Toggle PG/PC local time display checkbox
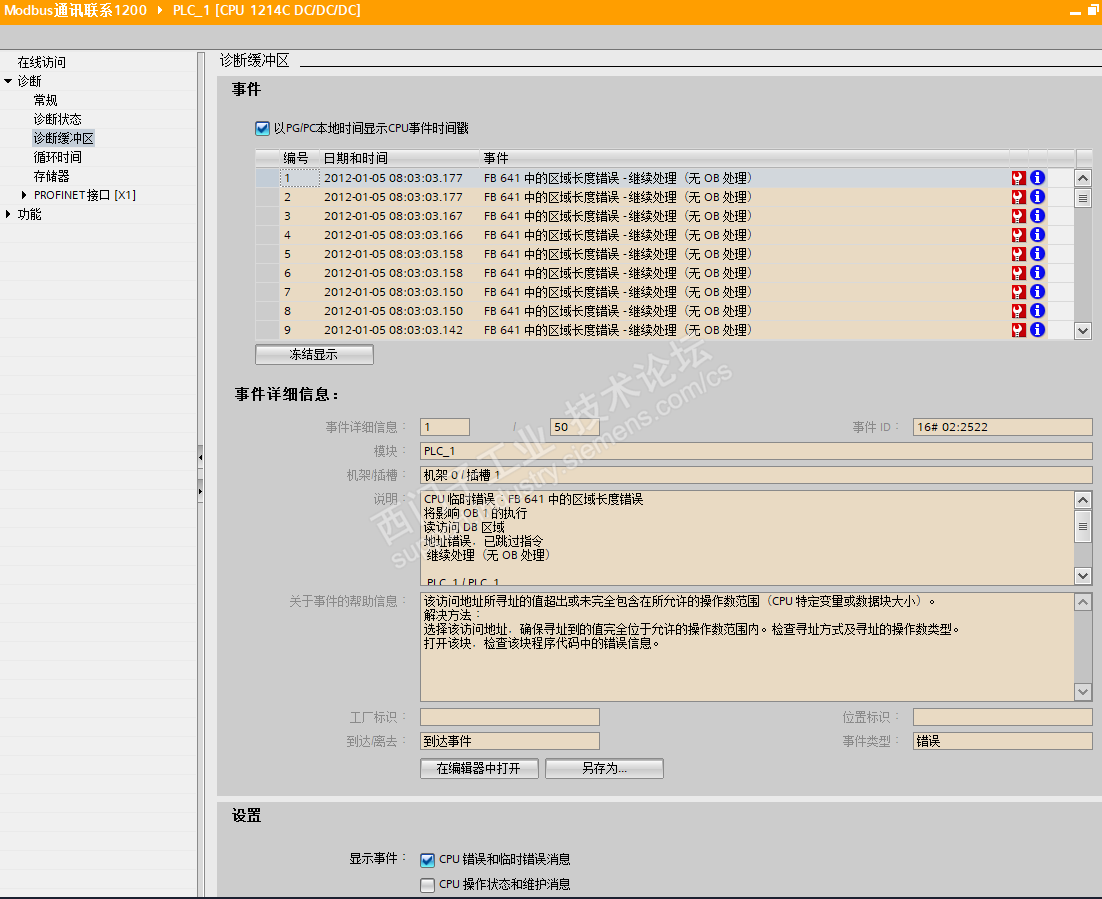Viewport: 1102px width, 899px height. click(262, 129)
